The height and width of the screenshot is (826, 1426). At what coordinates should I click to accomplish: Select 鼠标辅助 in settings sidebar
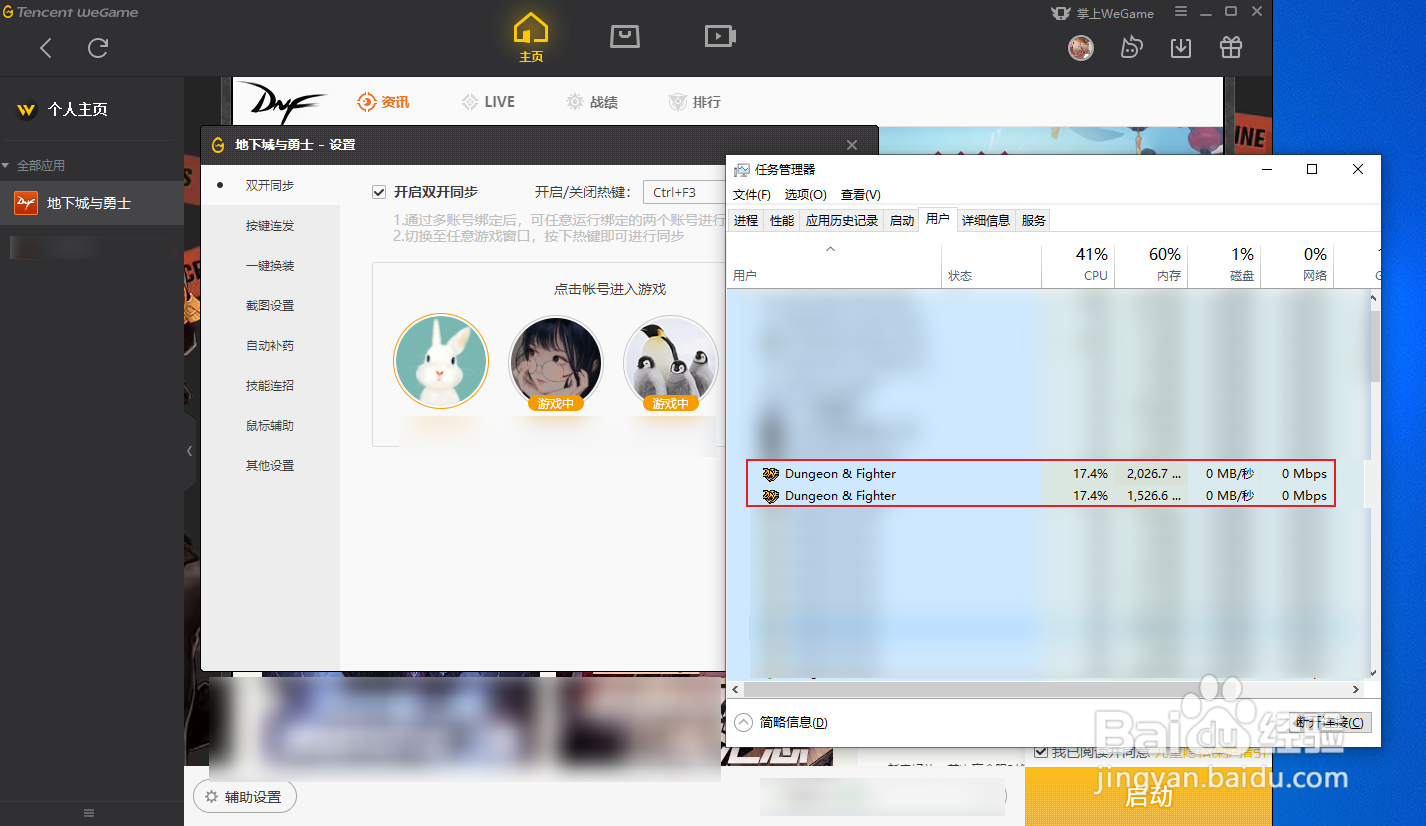270,426
